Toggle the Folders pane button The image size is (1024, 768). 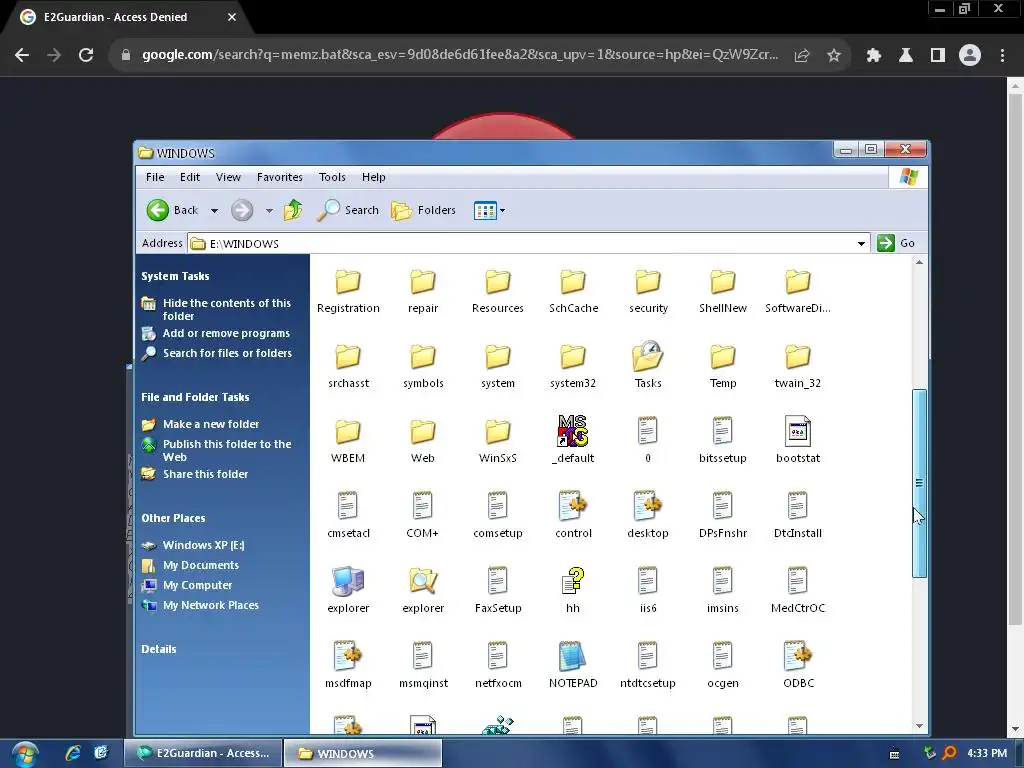423,210
